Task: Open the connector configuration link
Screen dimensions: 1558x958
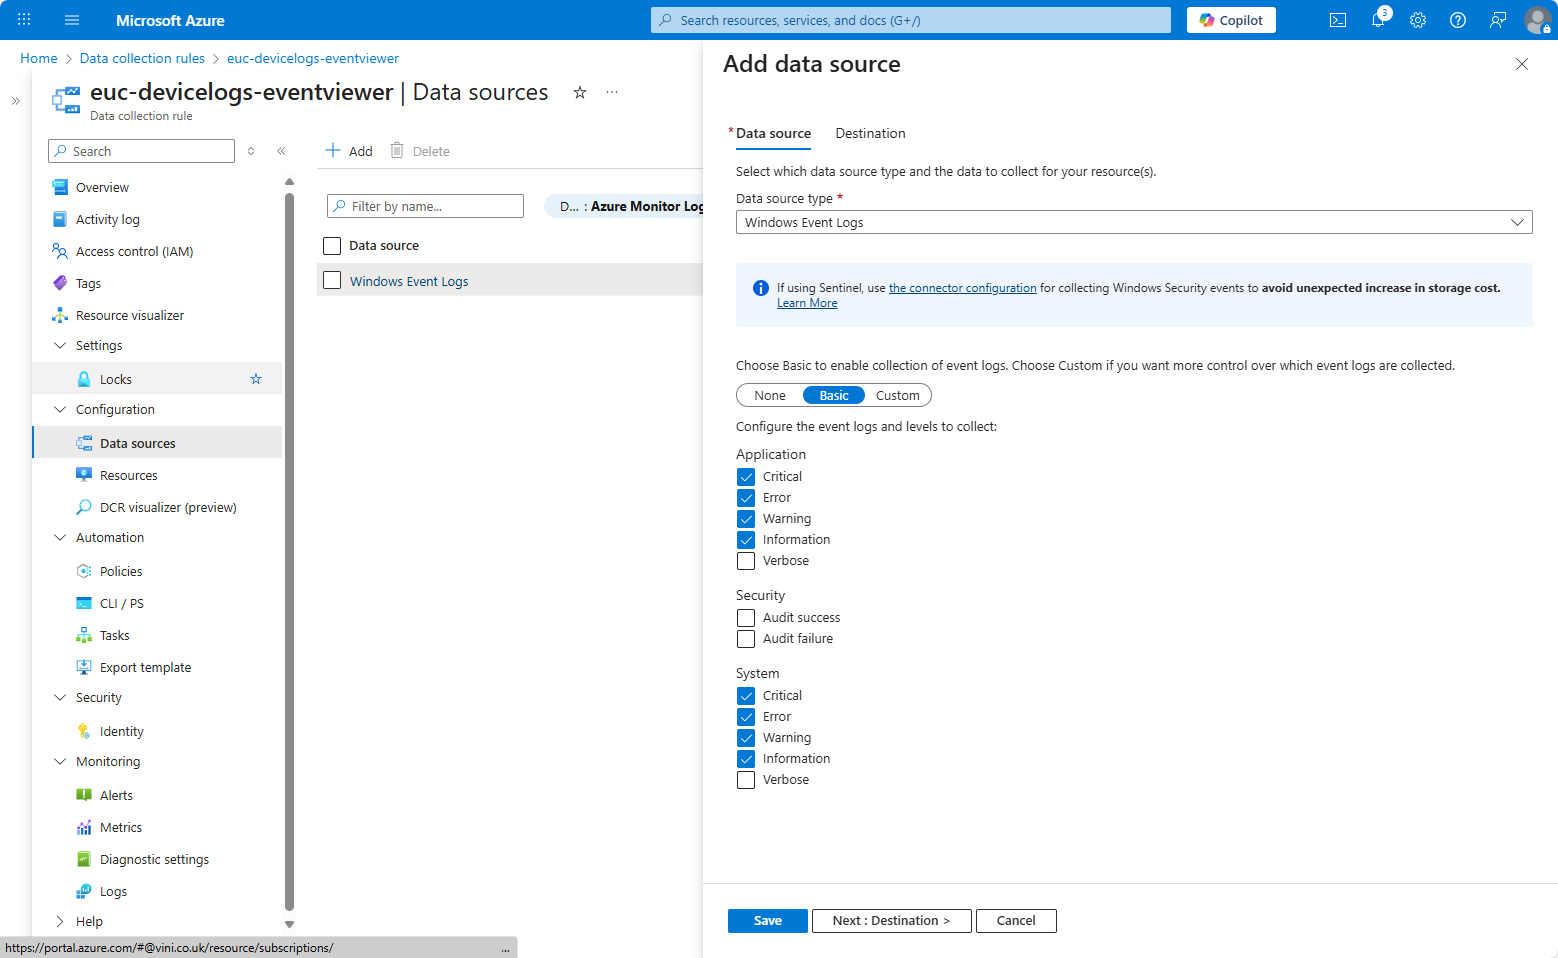Action: point(962,288)
